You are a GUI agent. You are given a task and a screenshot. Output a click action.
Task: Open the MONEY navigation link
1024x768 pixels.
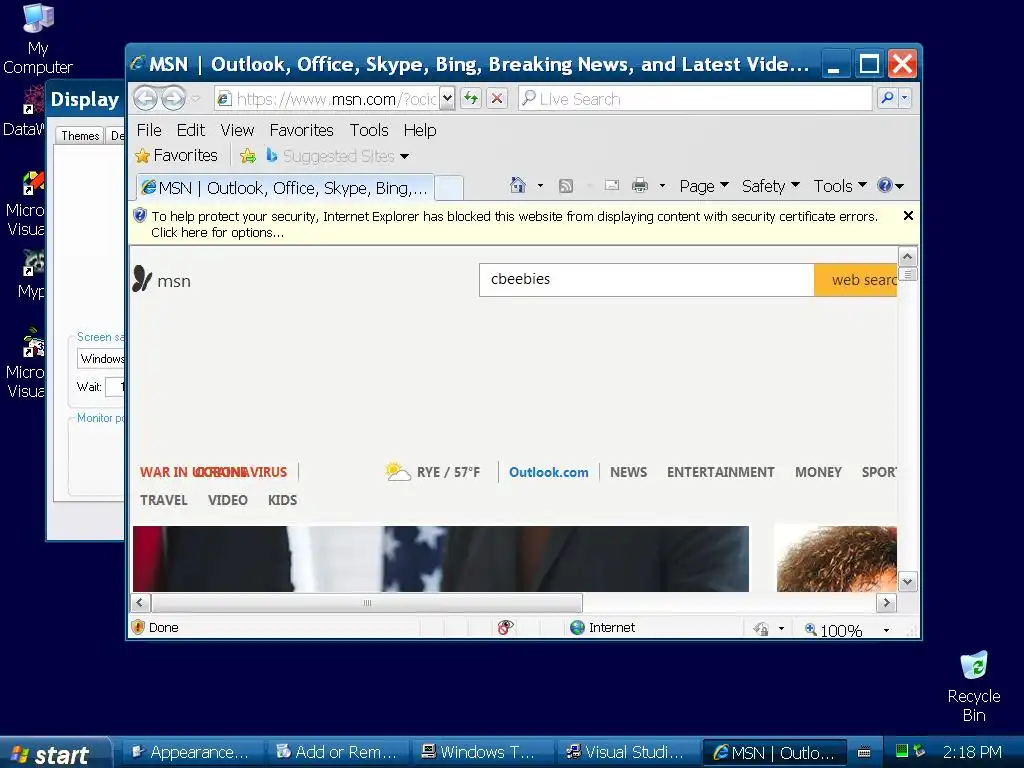[x=818, y=472]
